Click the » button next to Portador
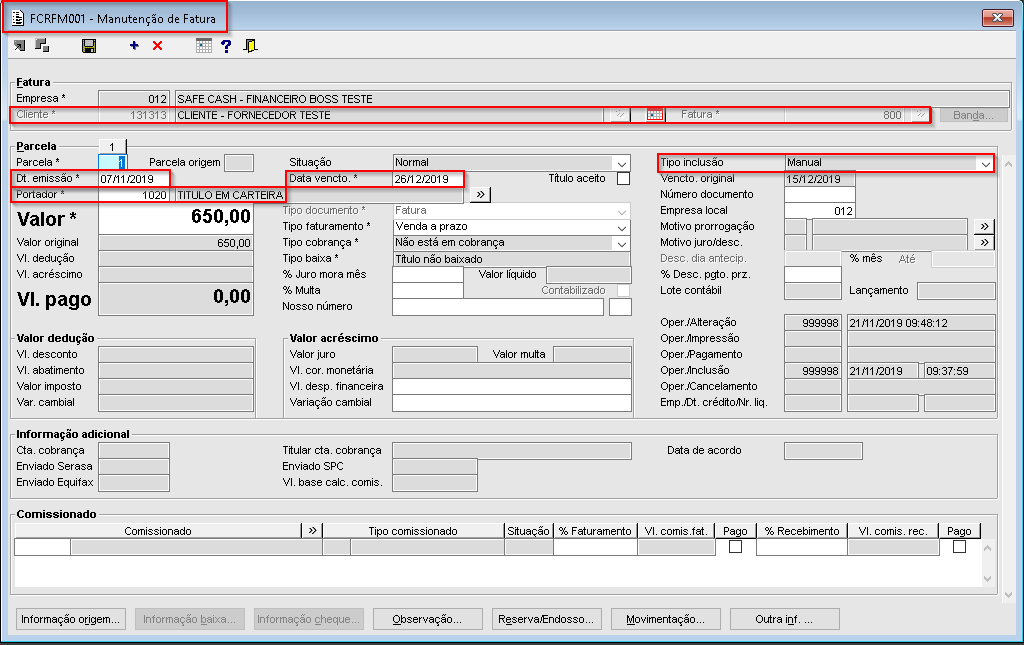The image size is (1024, 645). (x=480, y=195)
